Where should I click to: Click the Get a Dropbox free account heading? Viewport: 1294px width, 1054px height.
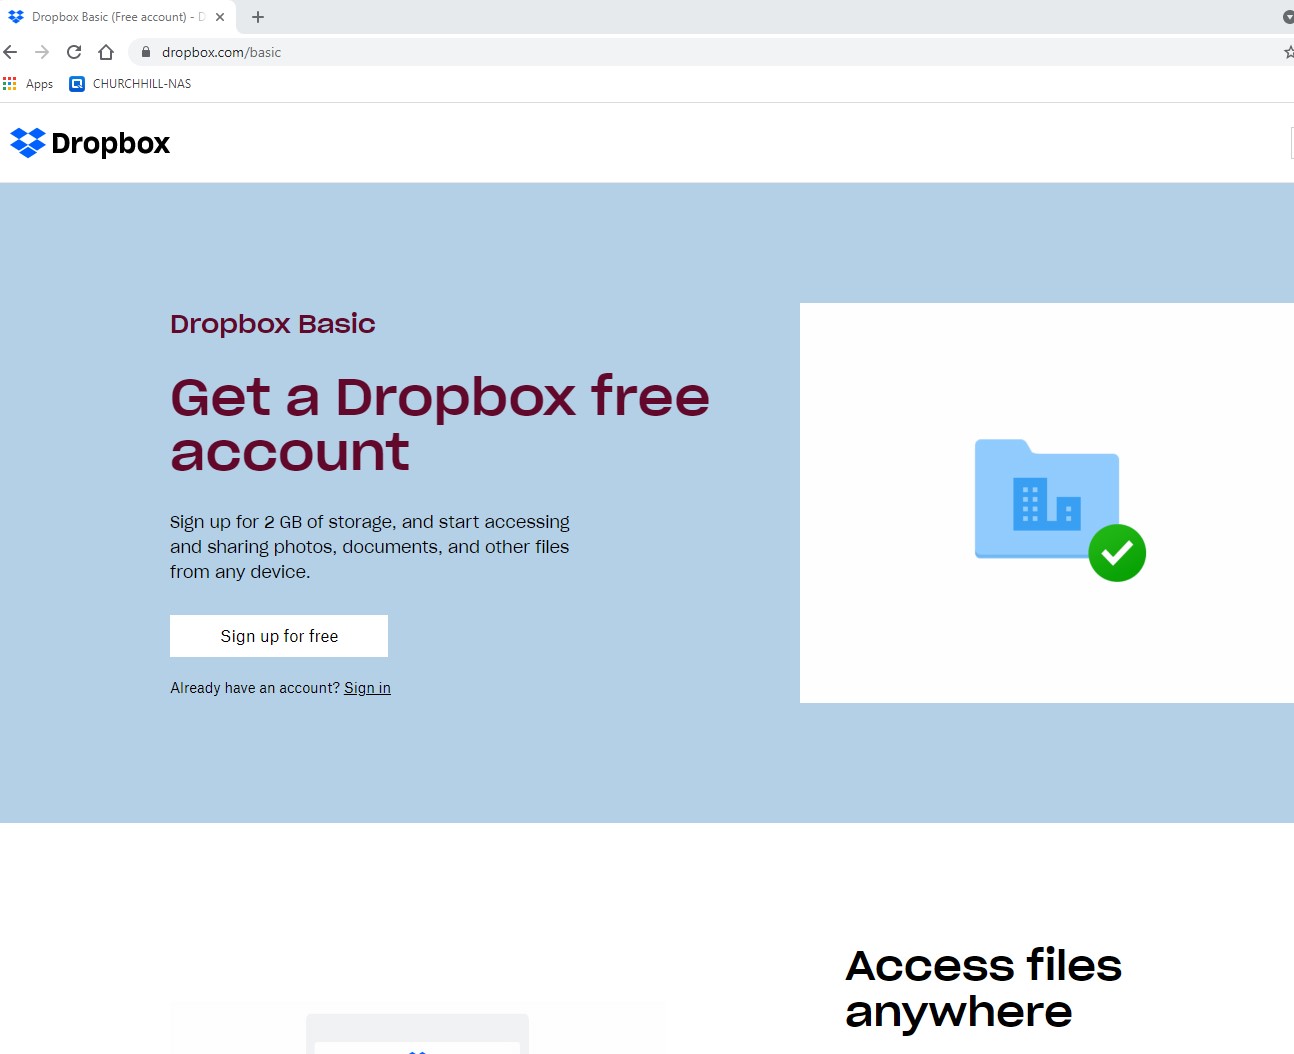[440, 424]
